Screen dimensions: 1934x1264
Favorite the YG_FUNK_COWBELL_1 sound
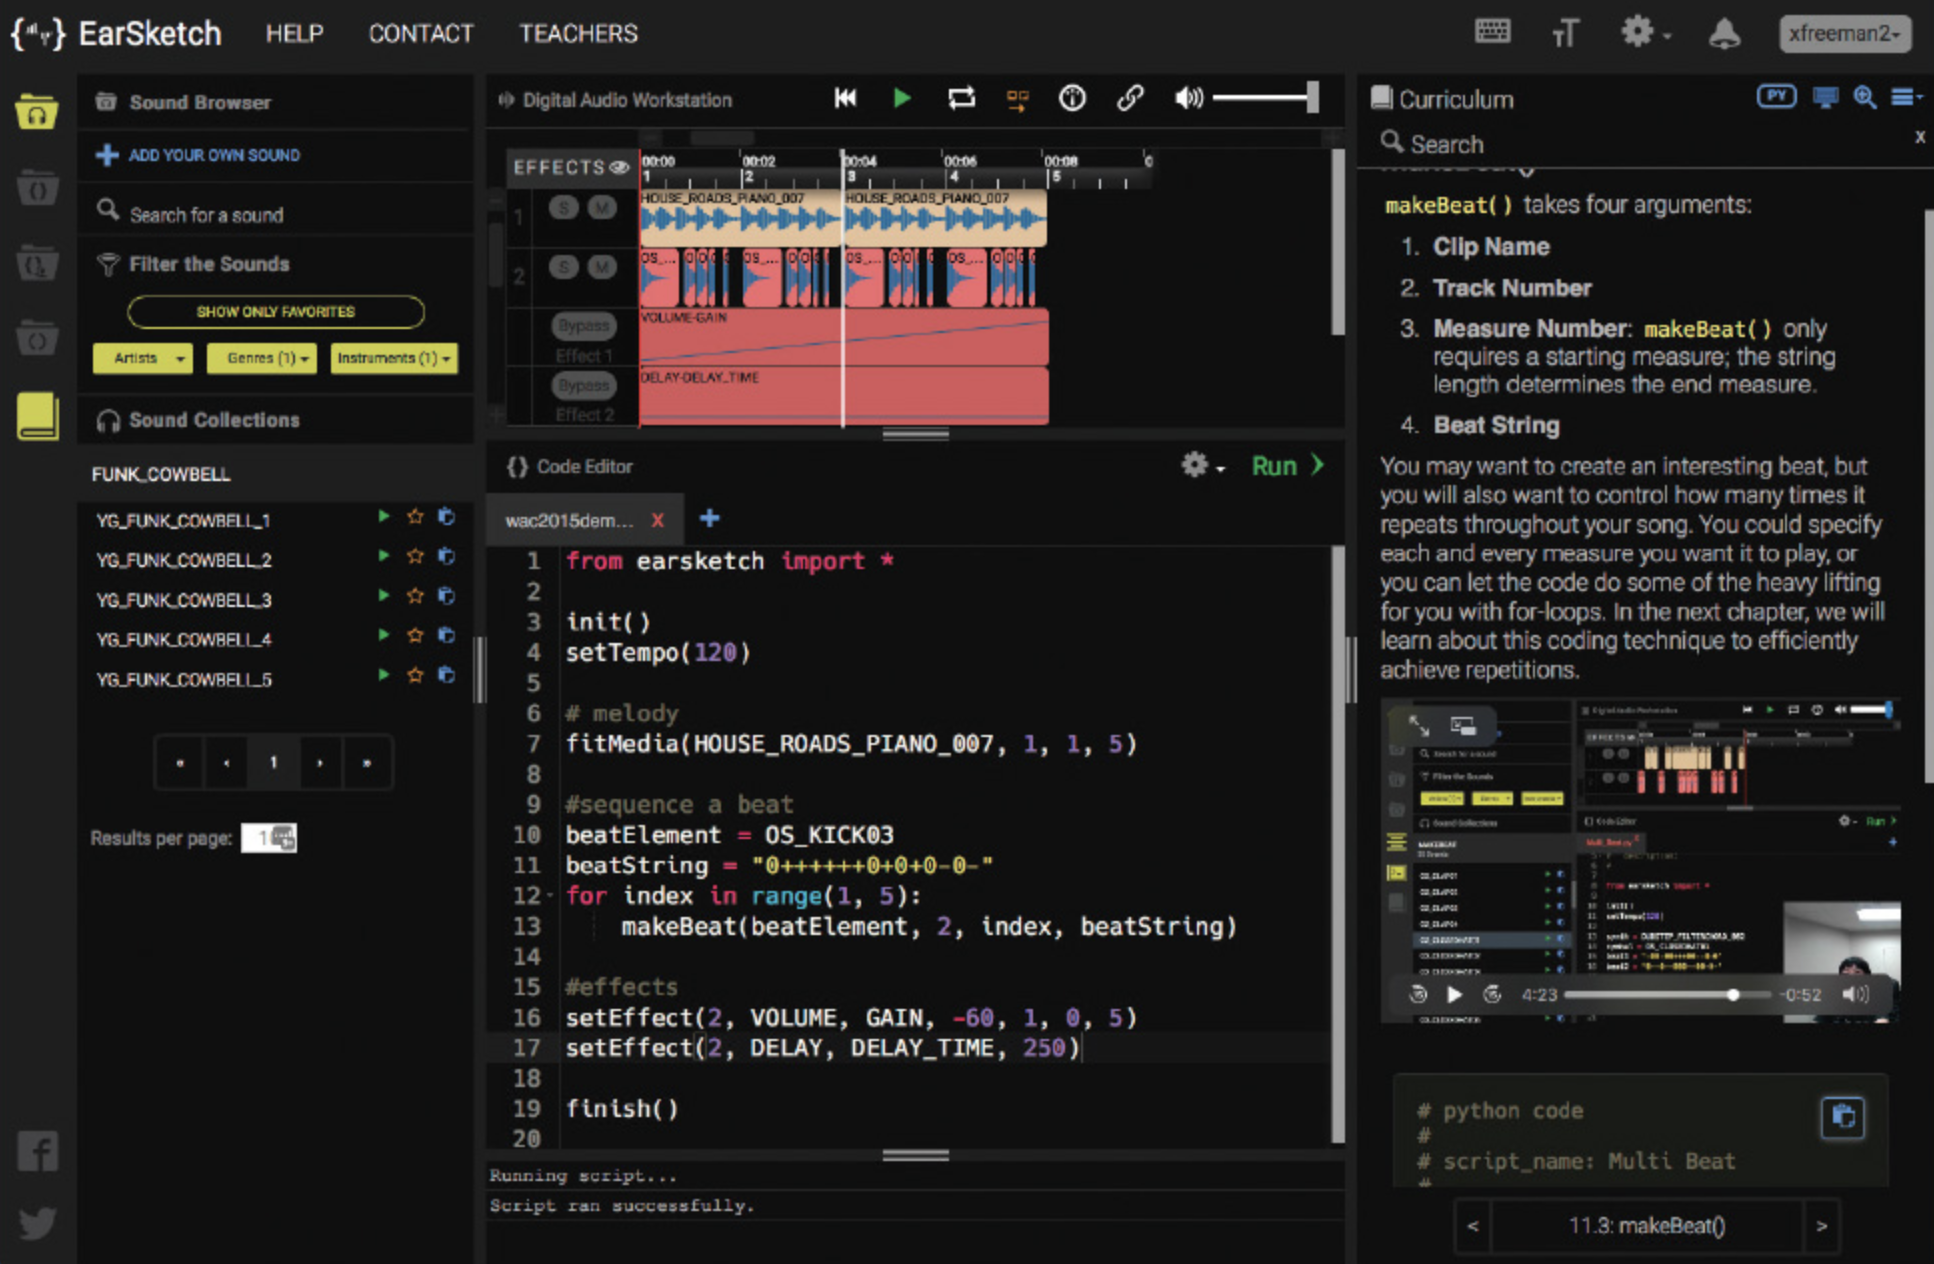[415, 517]
